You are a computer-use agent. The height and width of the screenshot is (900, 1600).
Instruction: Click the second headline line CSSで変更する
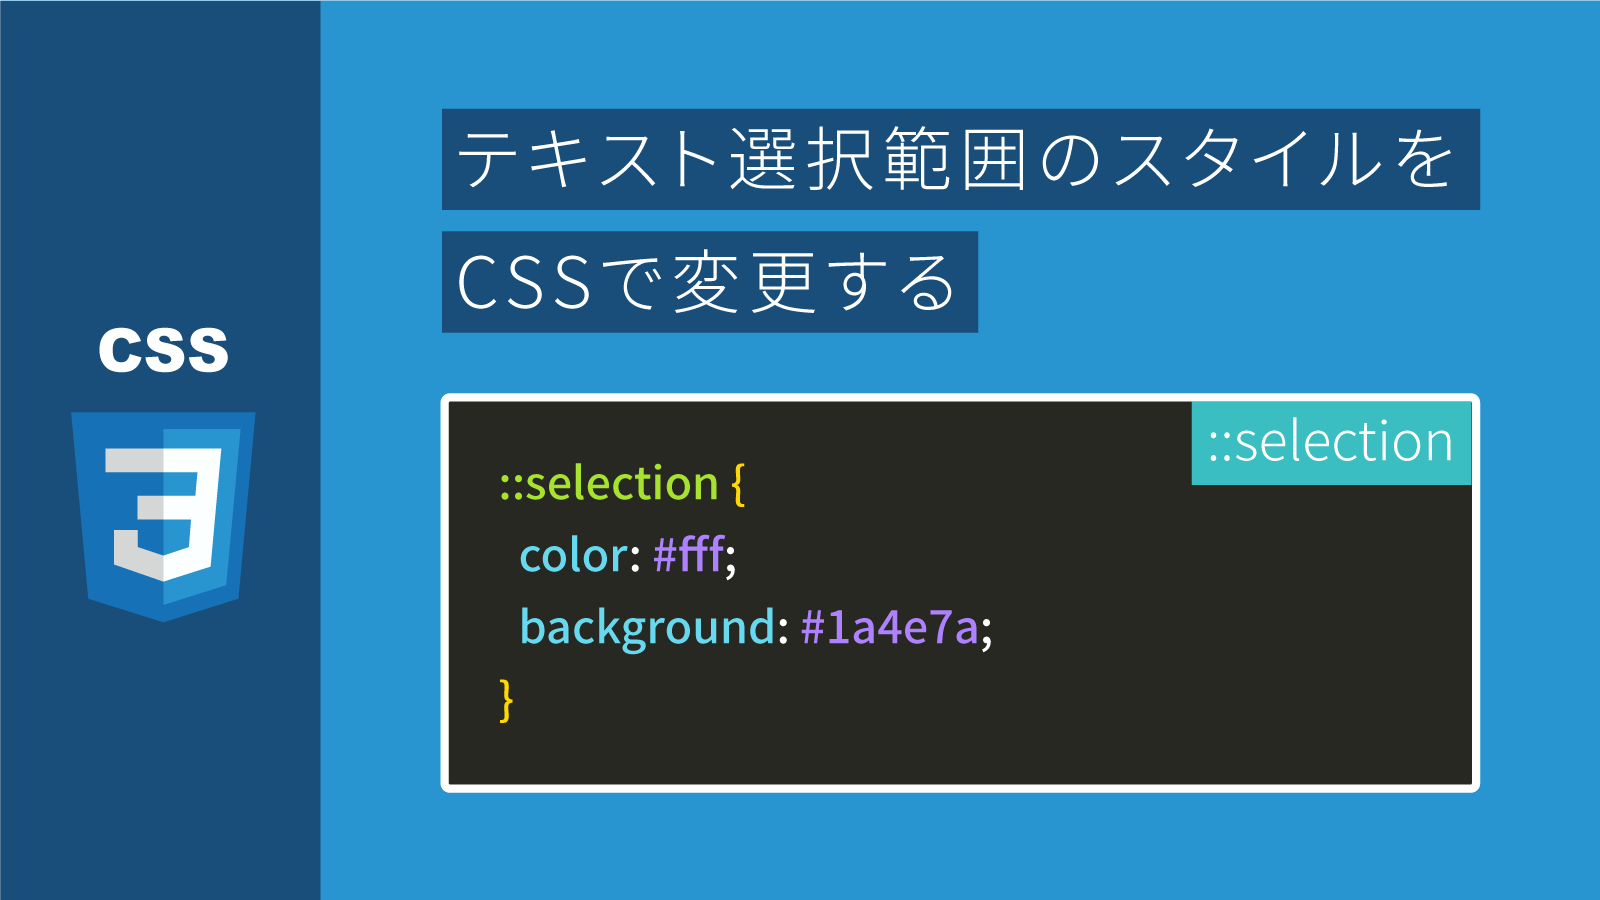[x=709, y=282]
